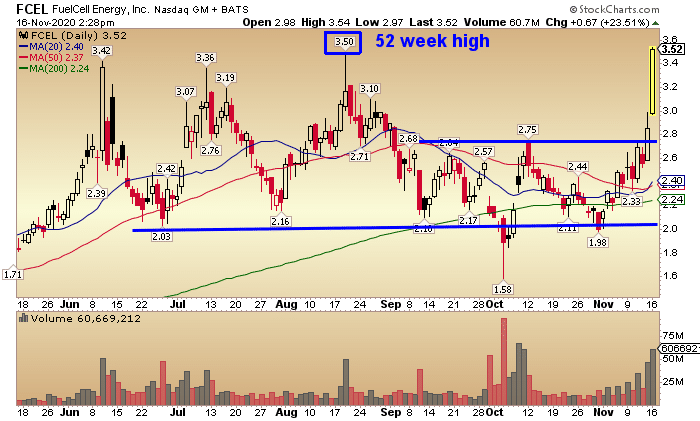Click the 2.40 MA axis tag
Image resolution: width=700 pixels, height=421 pixels.
[671, 180]
